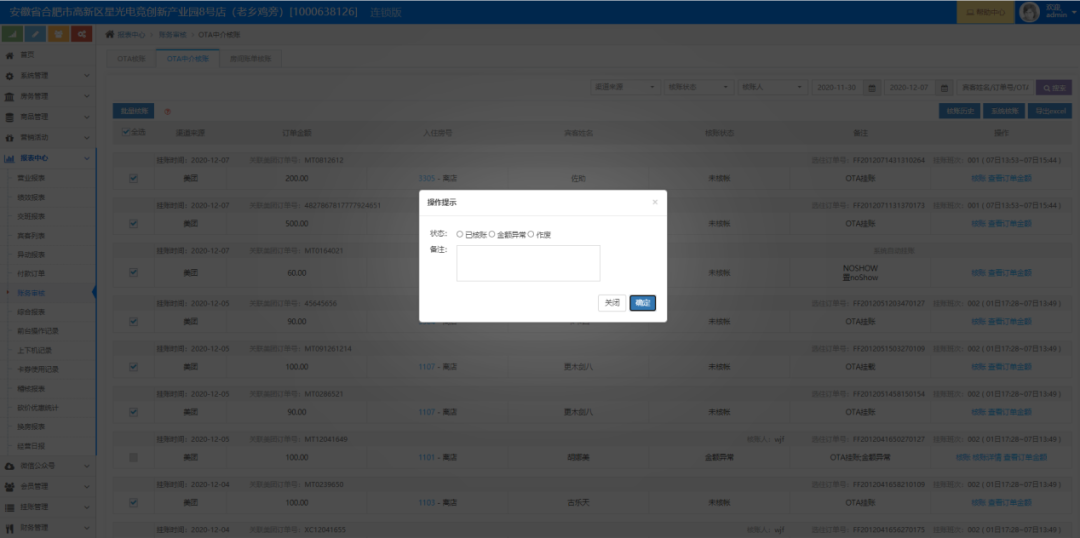Click the orange group shortcut icon
Viewport: 1080px width, 538px height.
click(x=59, y=34)
